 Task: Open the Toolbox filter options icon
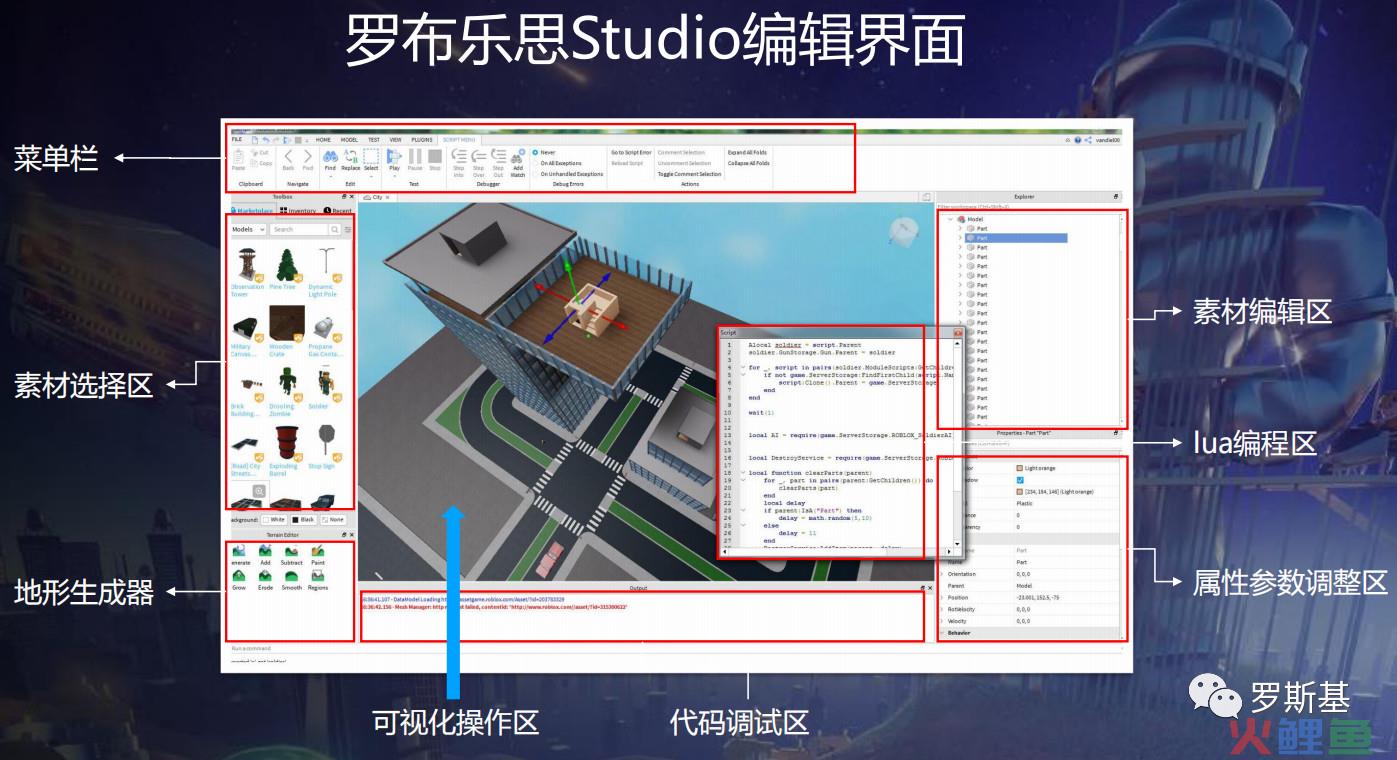point(348,229)
